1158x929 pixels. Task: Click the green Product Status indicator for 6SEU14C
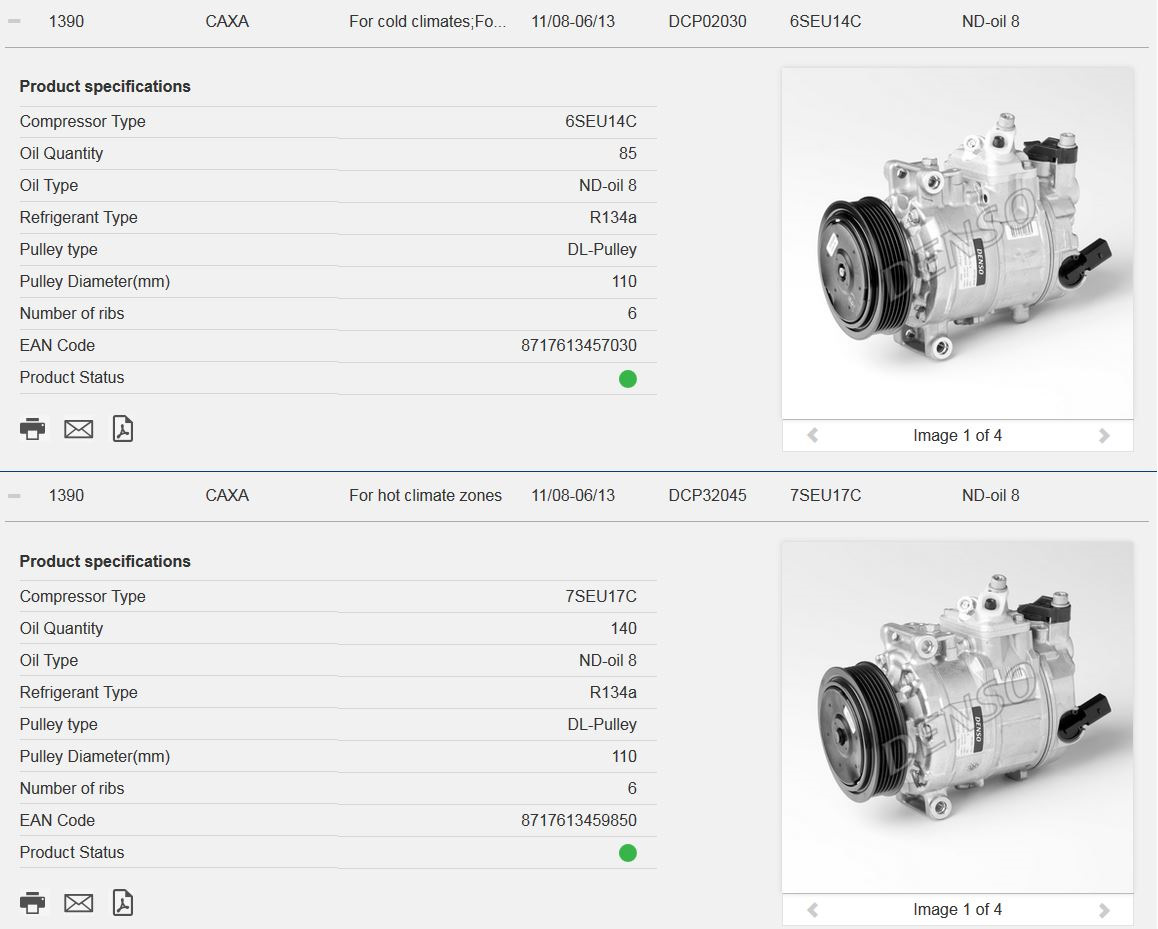pyautogui.click(x=627, y=378)
